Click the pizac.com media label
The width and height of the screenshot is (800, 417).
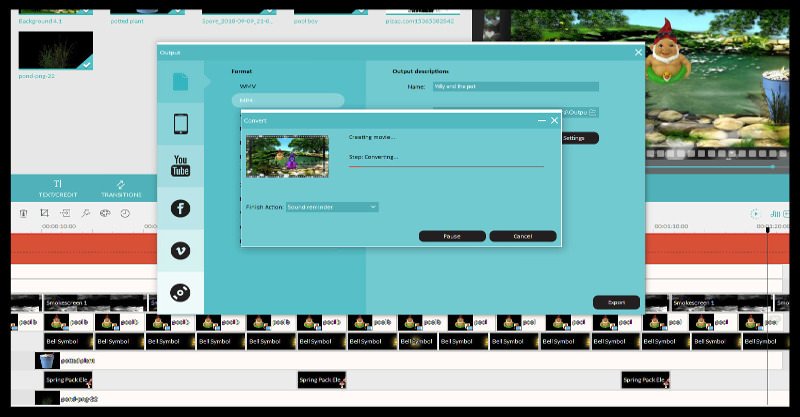(419, 21)
